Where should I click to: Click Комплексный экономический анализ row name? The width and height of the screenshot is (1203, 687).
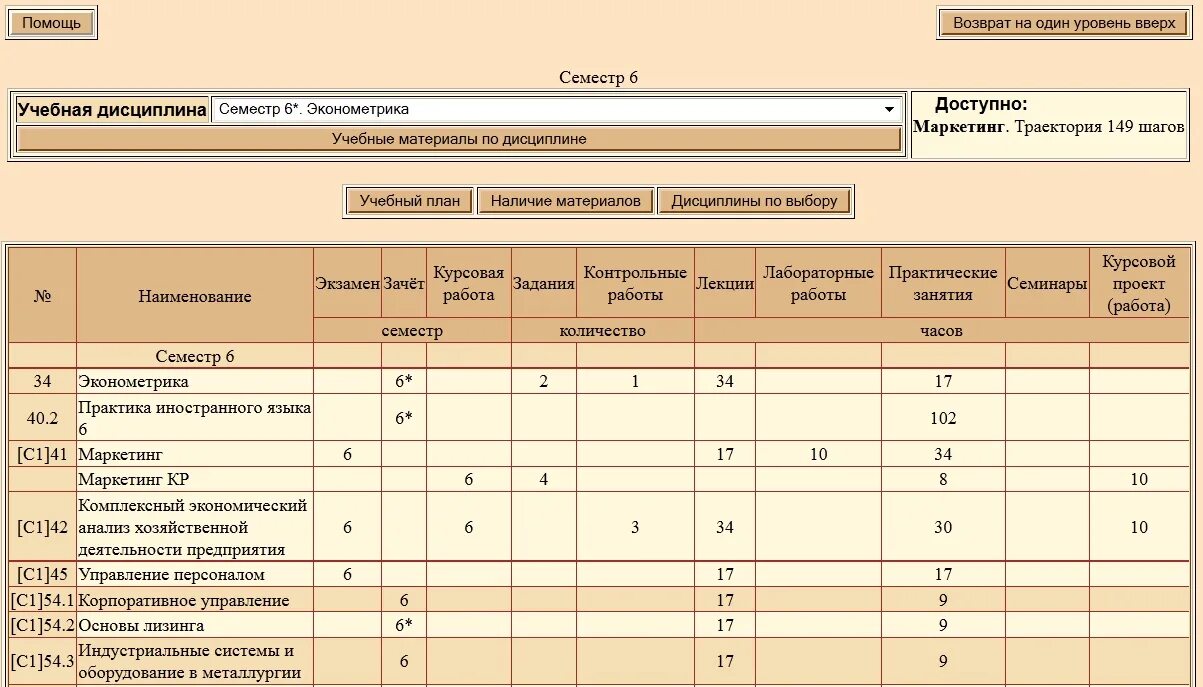click(193, 527)
